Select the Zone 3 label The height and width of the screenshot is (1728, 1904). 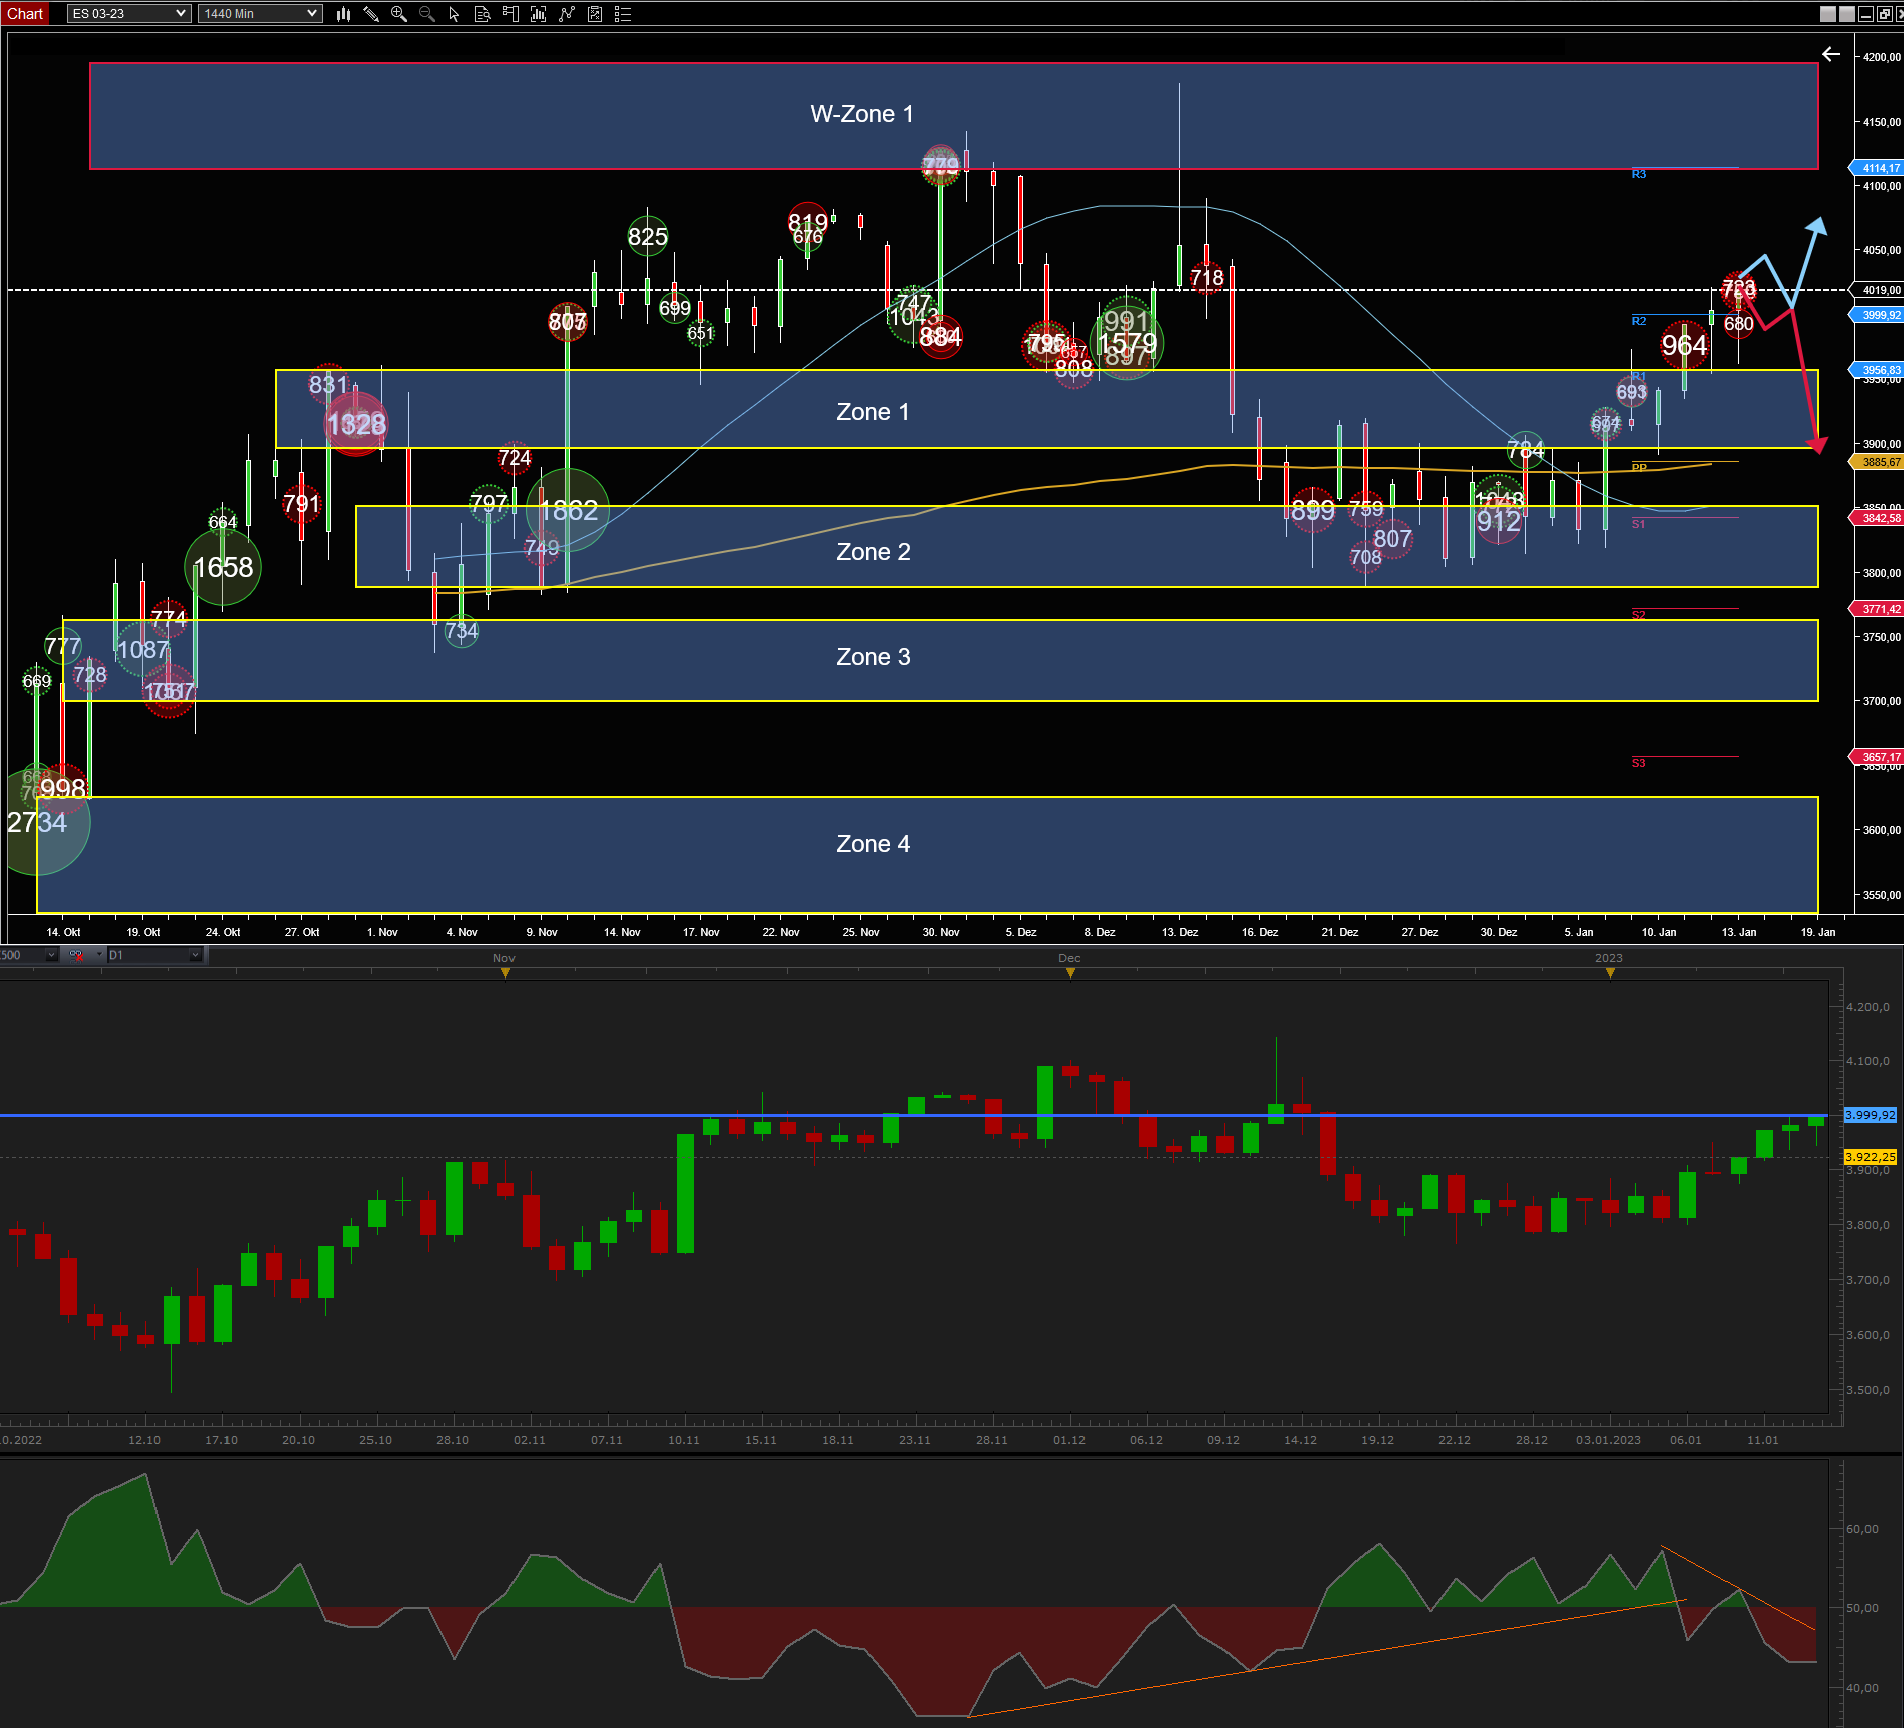coord(873,657)
